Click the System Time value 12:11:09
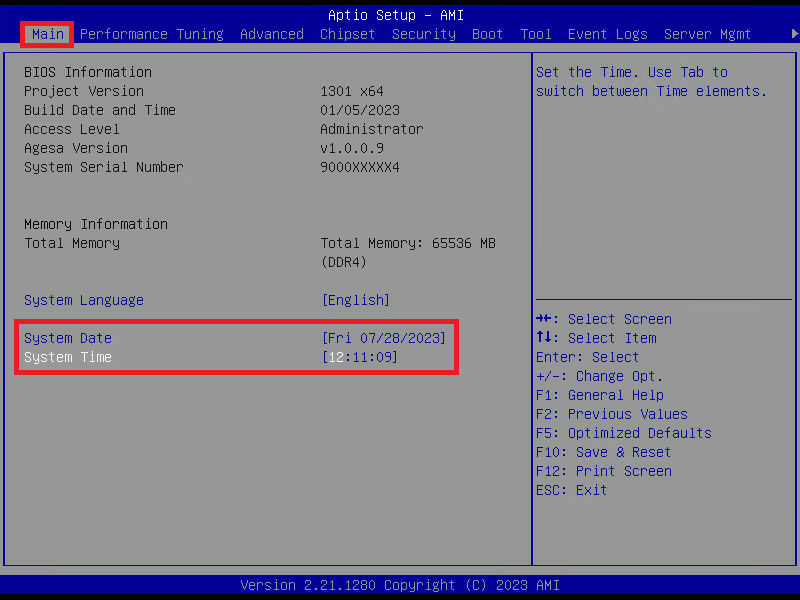 [359, 357]
